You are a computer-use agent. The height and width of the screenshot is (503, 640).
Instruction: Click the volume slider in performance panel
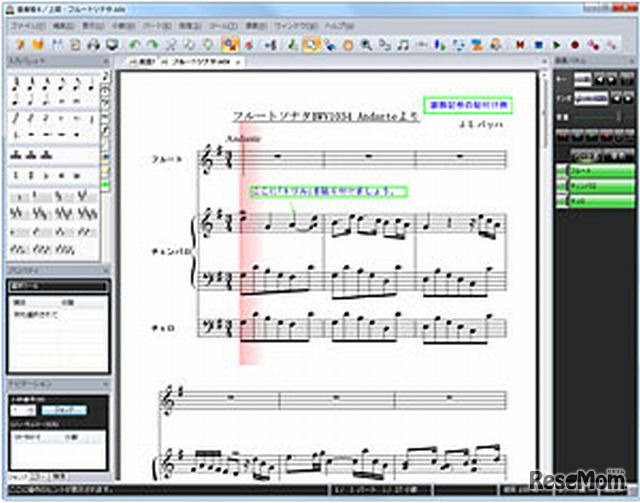[596, 116]
